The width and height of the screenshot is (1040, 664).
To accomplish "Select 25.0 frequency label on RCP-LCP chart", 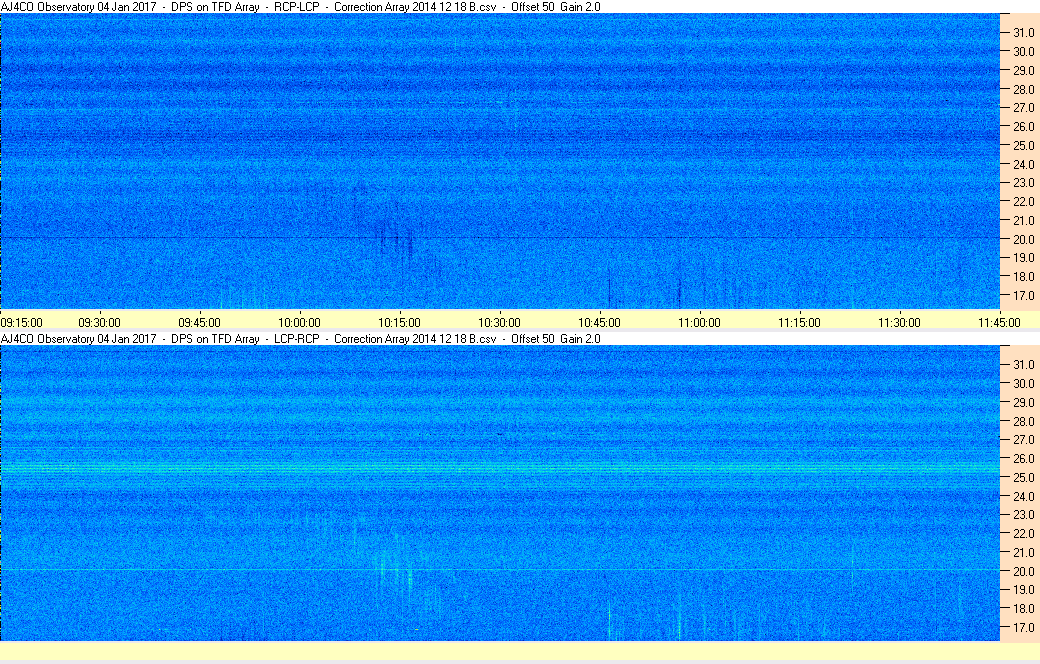I will click(x=1023, y=145).
